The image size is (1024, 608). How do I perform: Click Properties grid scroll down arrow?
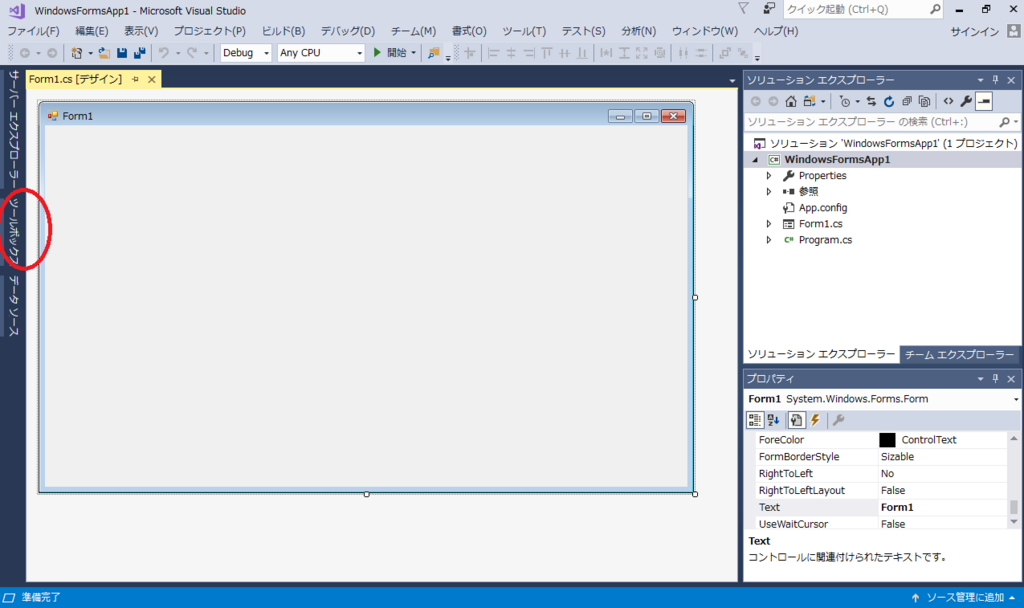[x=1014, y=522]
